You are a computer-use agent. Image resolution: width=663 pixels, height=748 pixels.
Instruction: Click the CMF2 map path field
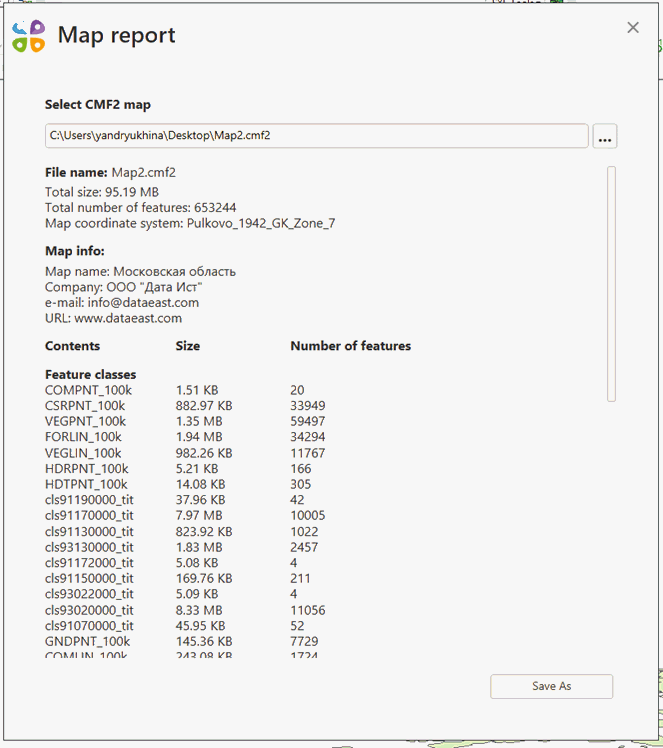tap(316, 136)
